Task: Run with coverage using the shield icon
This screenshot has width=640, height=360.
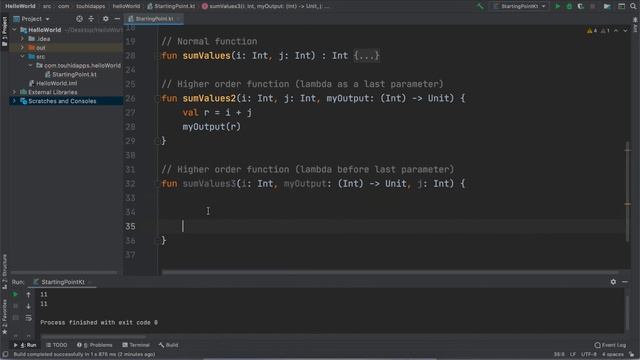Action: click(x=580, y=6)
